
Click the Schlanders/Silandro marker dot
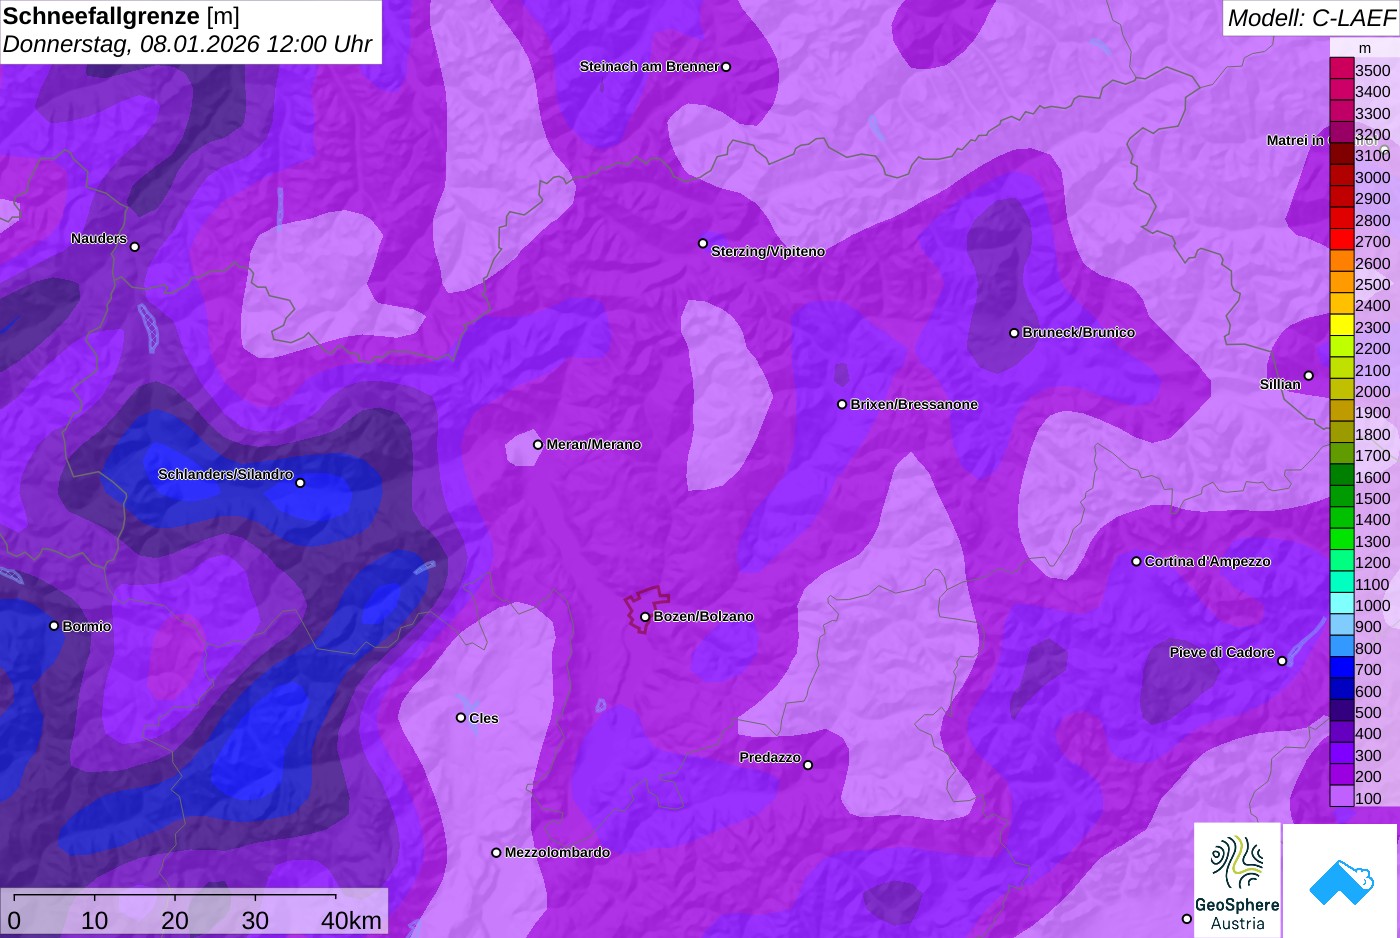300,483
